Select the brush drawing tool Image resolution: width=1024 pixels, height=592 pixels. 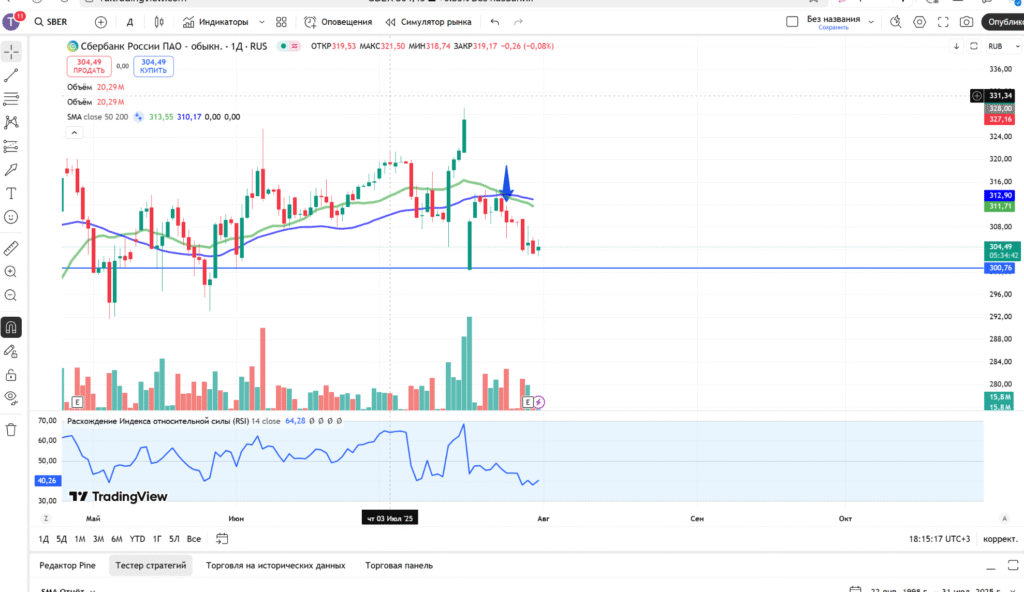point(11,170)
